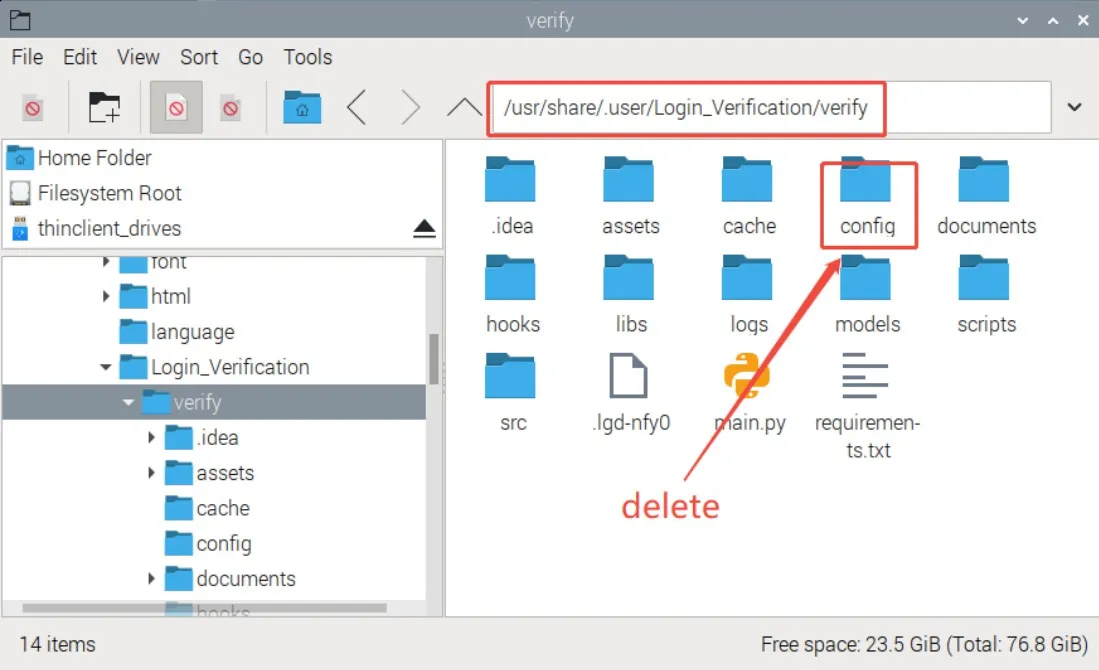Expand the documents folder in tree
Image resolution: width=1099 pixels, height=670 pixels.
coord(151,579)
